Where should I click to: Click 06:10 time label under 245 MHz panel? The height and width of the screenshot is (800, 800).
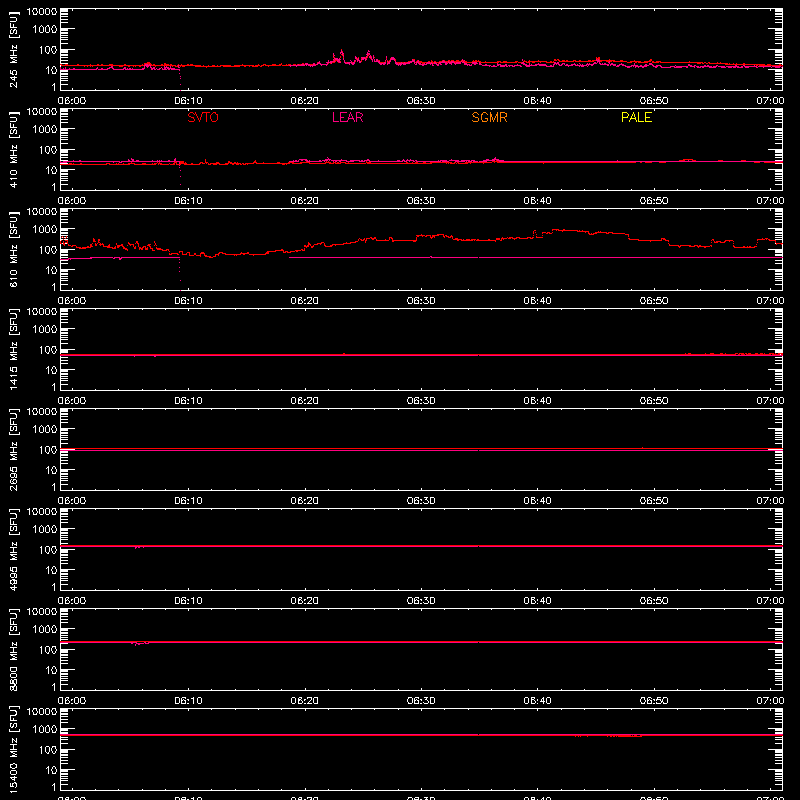pos(188,101)
